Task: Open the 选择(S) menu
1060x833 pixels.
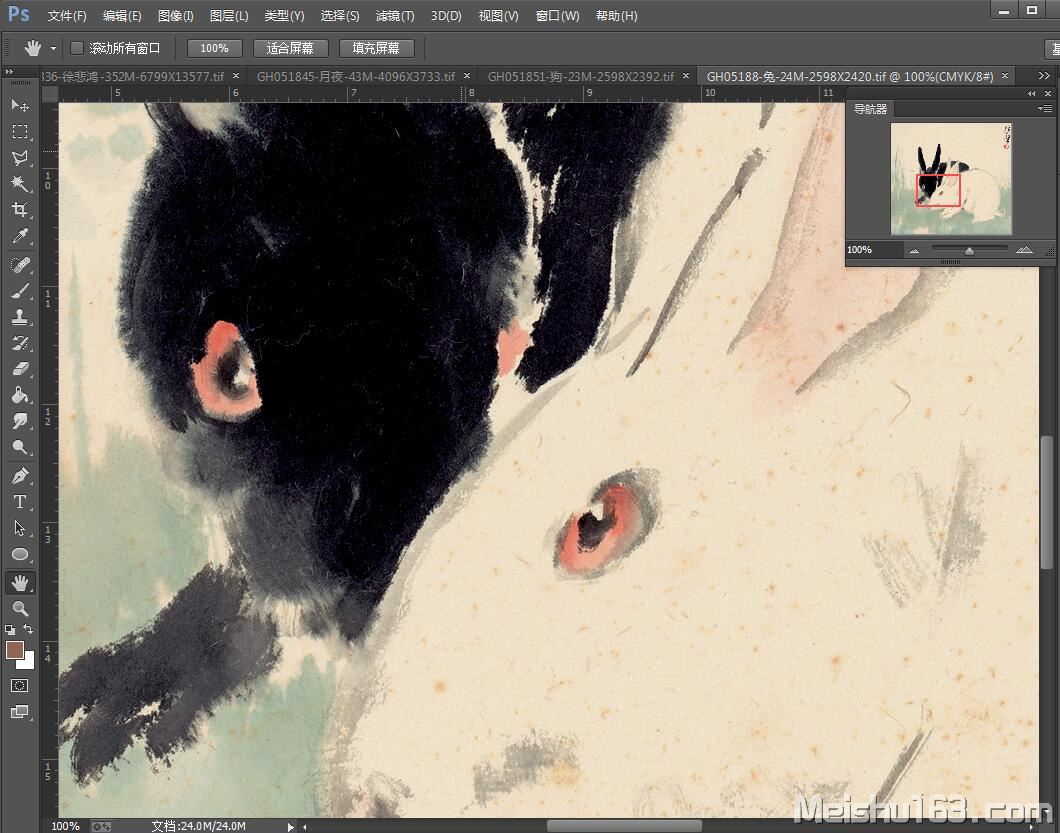Action: coord(339,16)
